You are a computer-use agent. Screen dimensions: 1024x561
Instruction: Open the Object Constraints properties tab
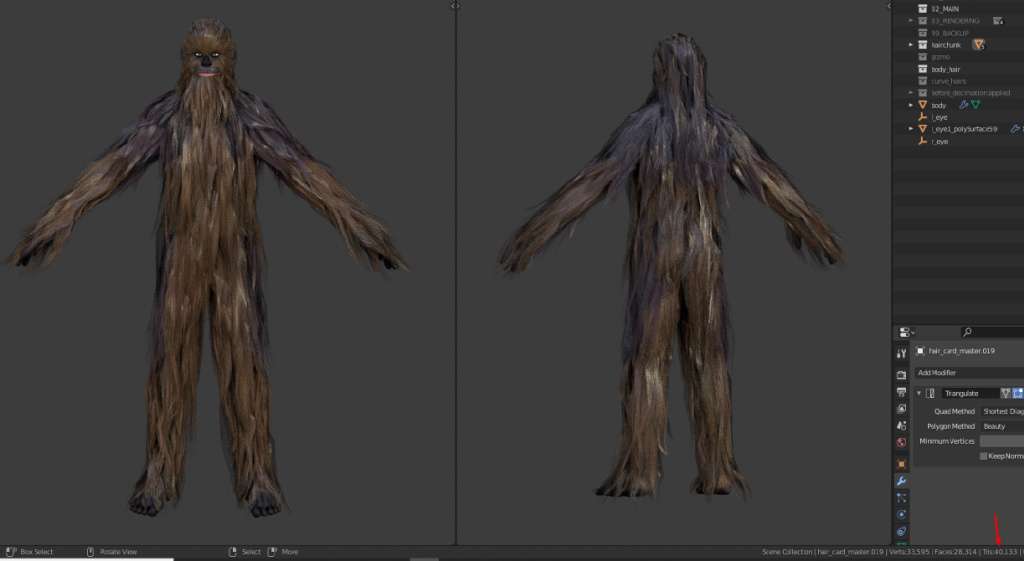tap(901, 531)
